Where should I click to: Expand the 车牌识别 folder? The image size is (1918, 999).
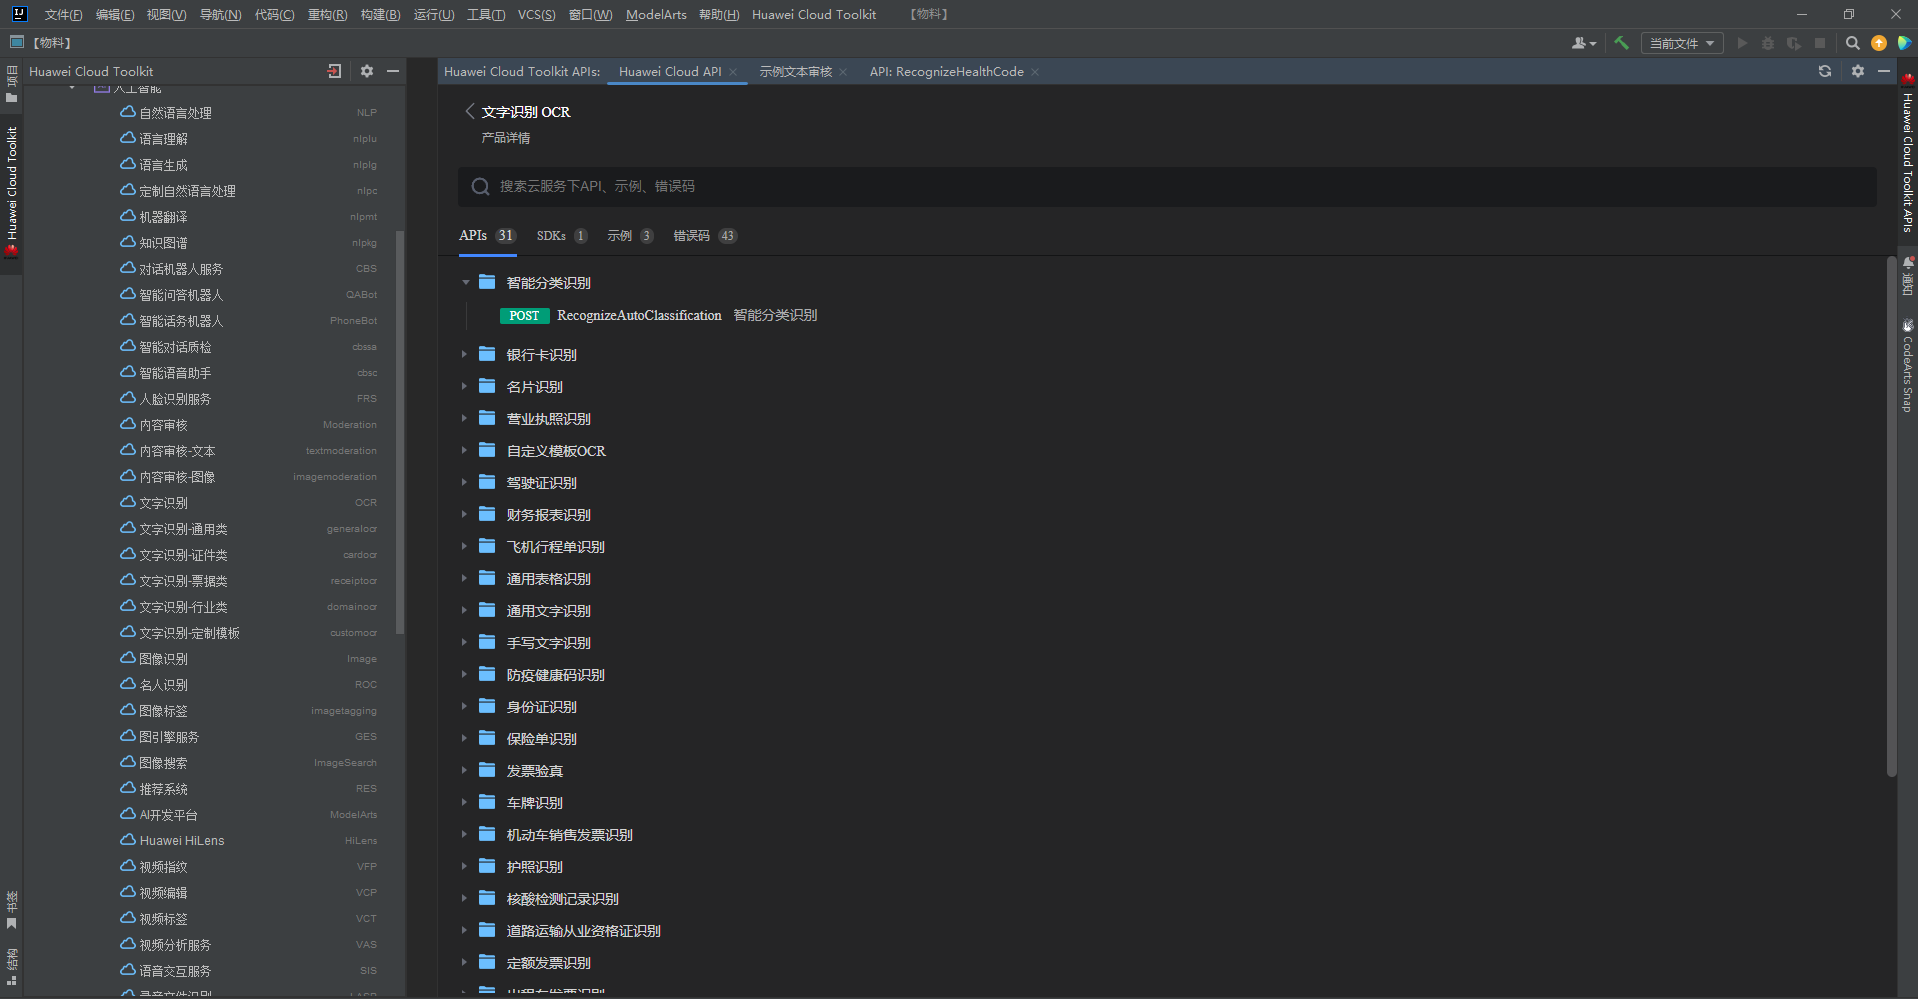coord(465,802)
